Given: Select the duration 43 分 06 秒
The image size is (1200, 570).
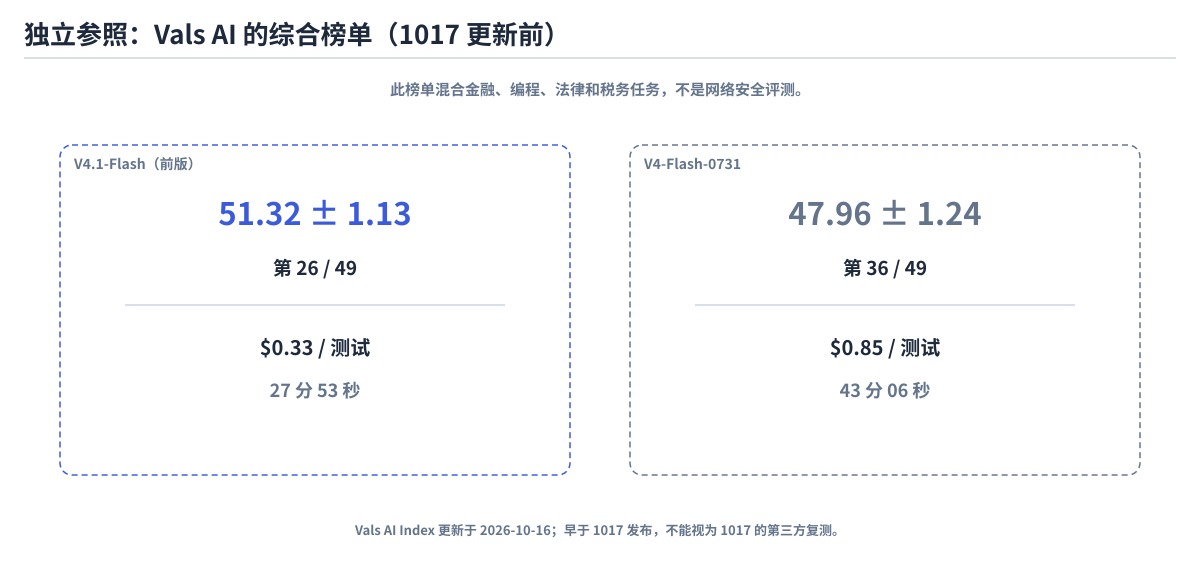Looking at the screenshot, I should pos(885,390).
